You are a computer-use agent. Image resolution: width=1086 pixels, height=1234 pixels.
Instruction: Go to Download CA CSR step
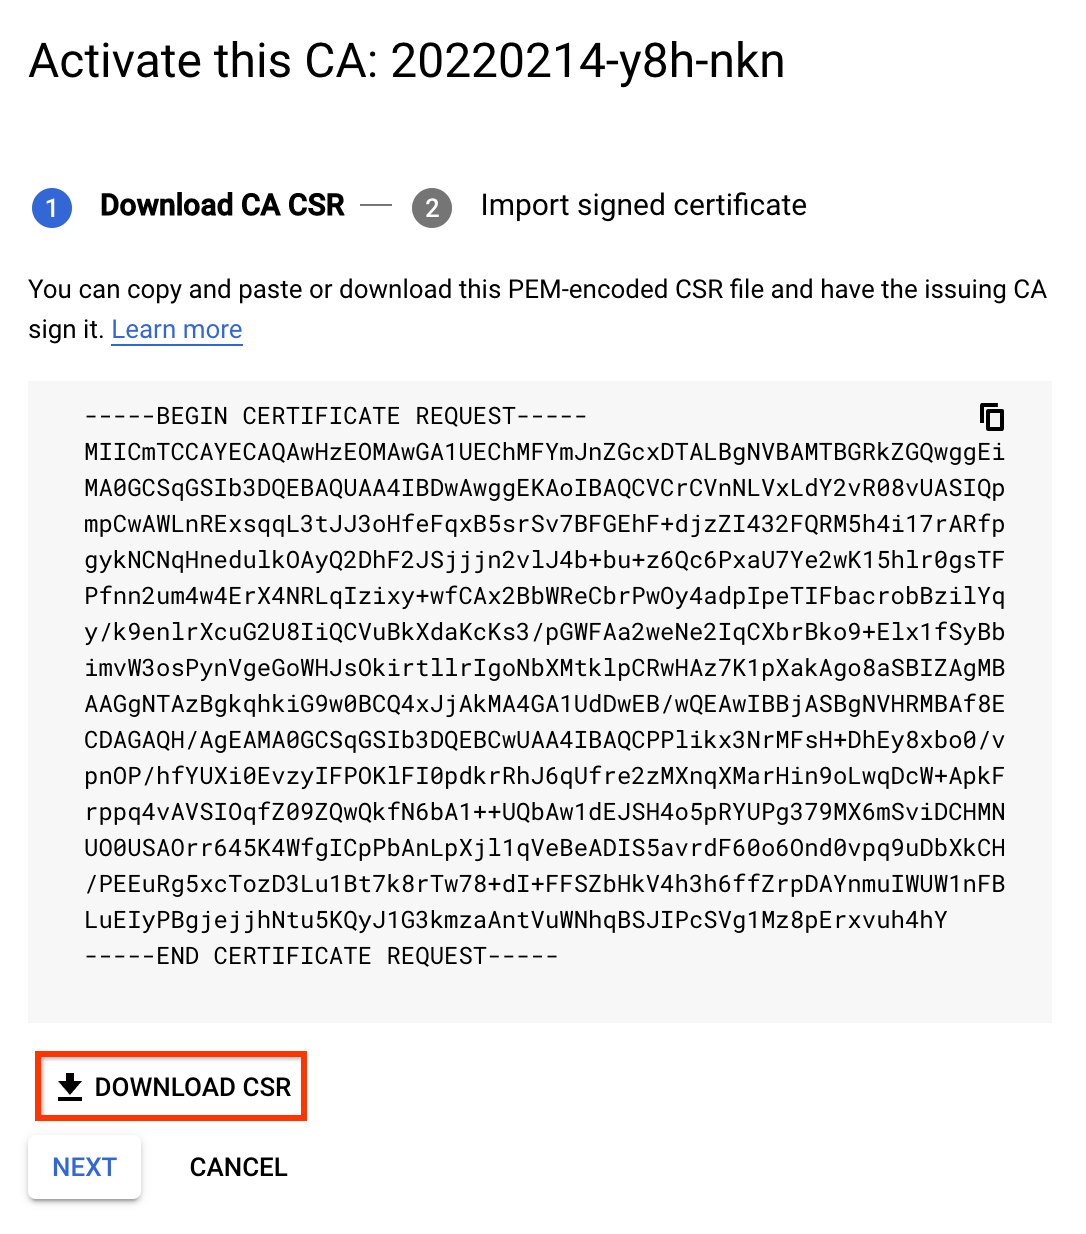[x=222, y=205]
